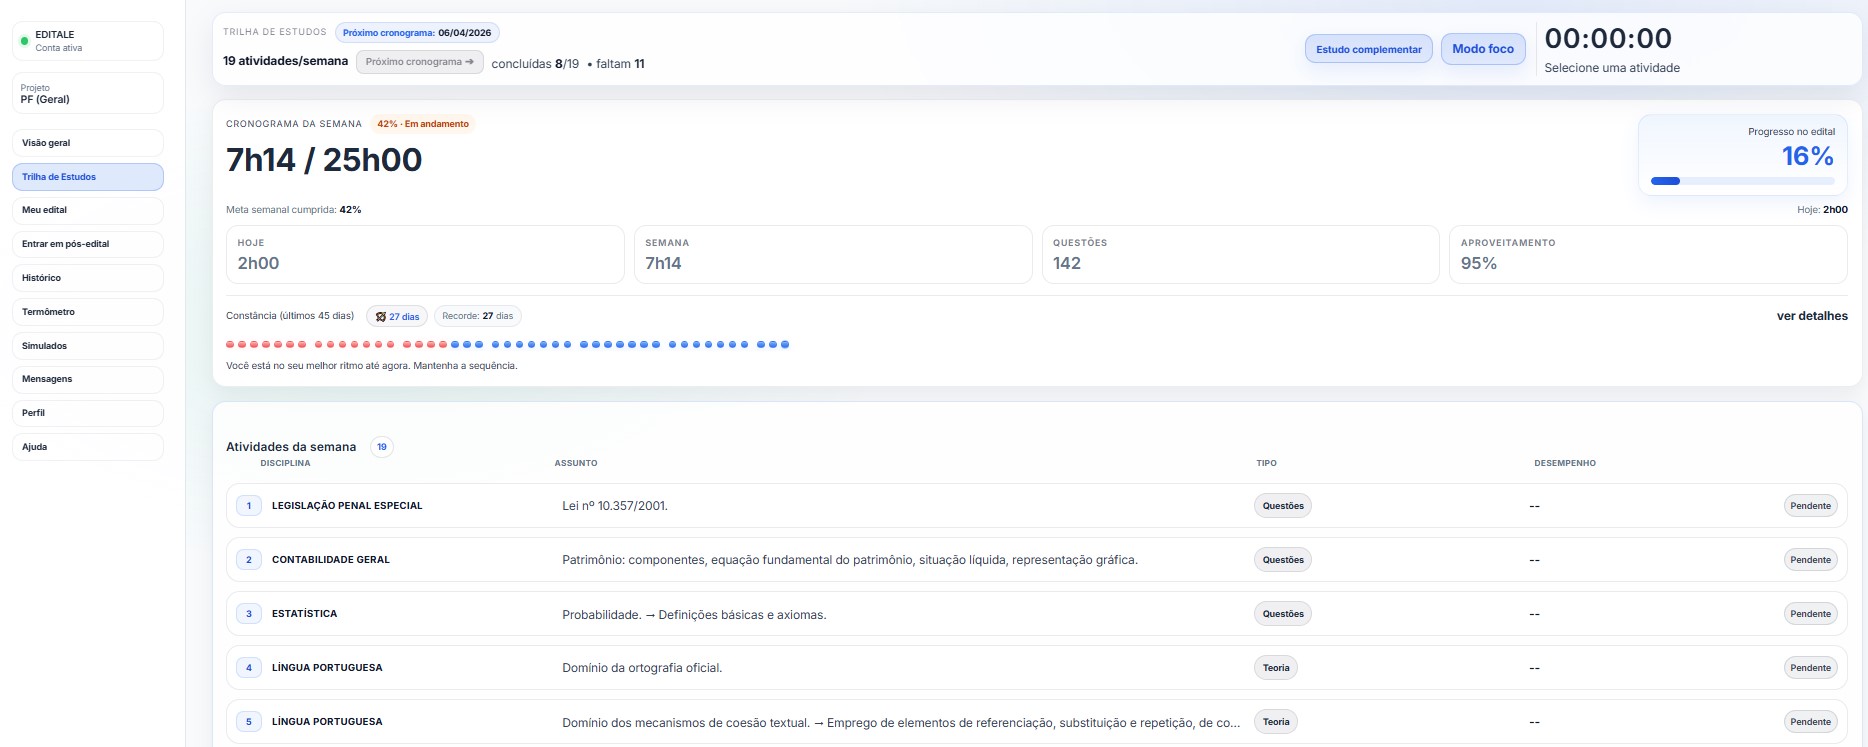Expand the truncated Língua Portuguesa activity row 5

click(x=900, y=722)
